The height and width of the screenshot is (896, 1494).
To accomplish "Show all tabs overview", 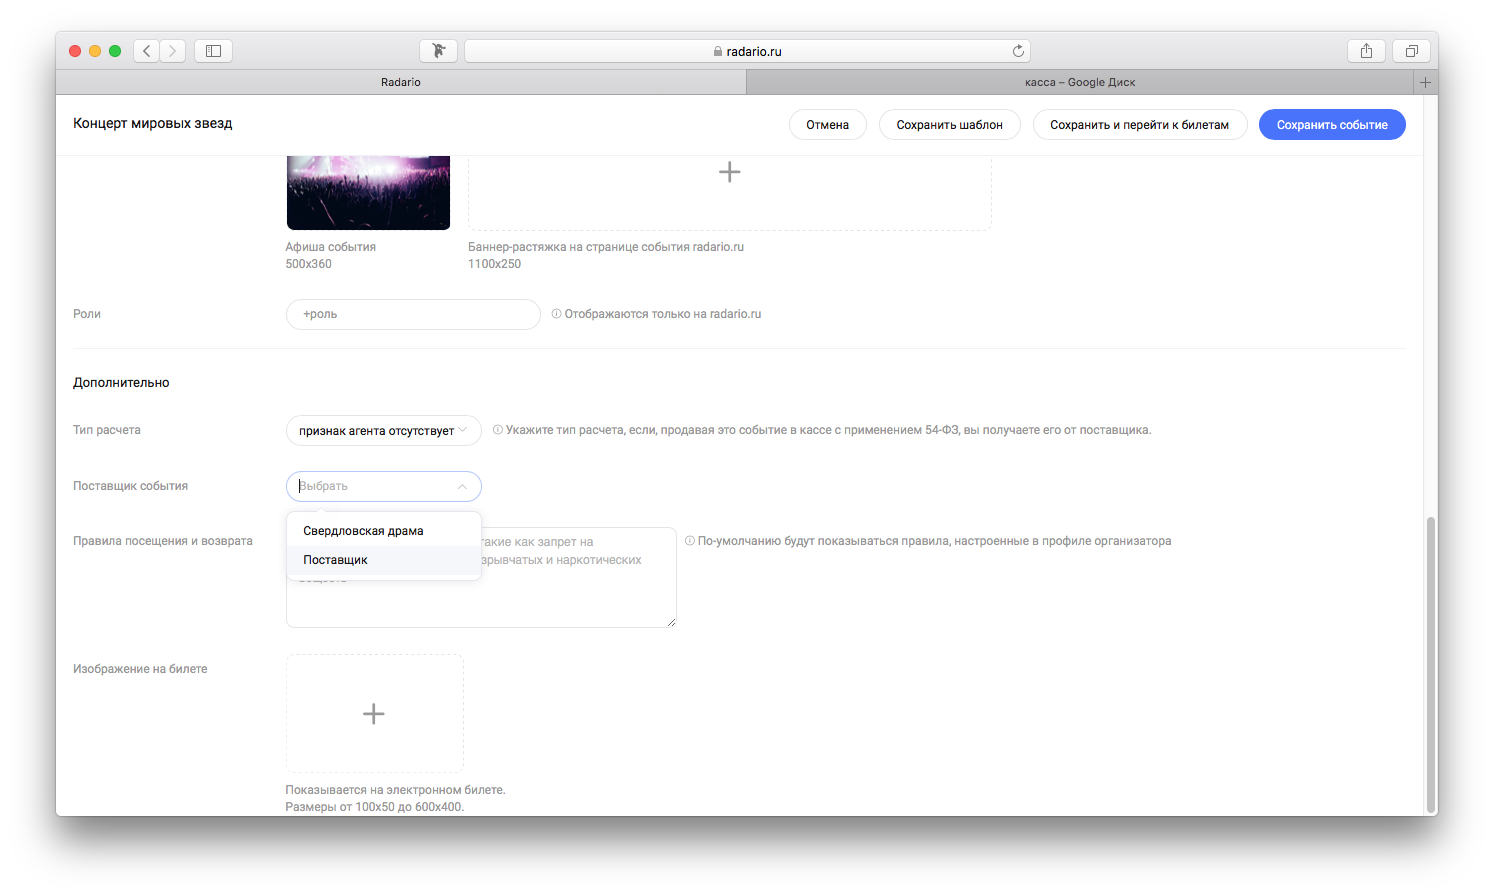I will coord(1411,51).
